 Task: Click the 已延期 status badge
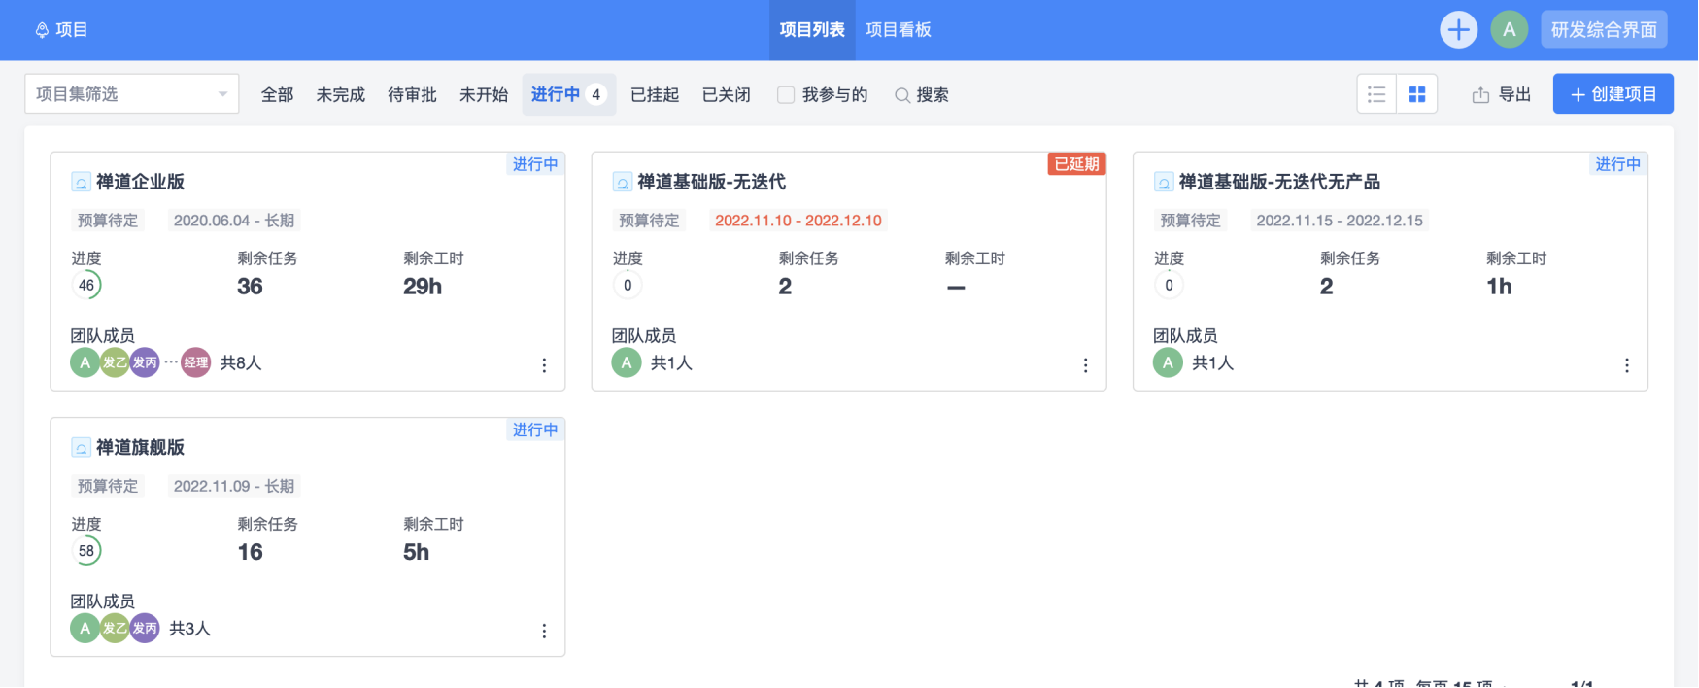(x=1077, y=164)
